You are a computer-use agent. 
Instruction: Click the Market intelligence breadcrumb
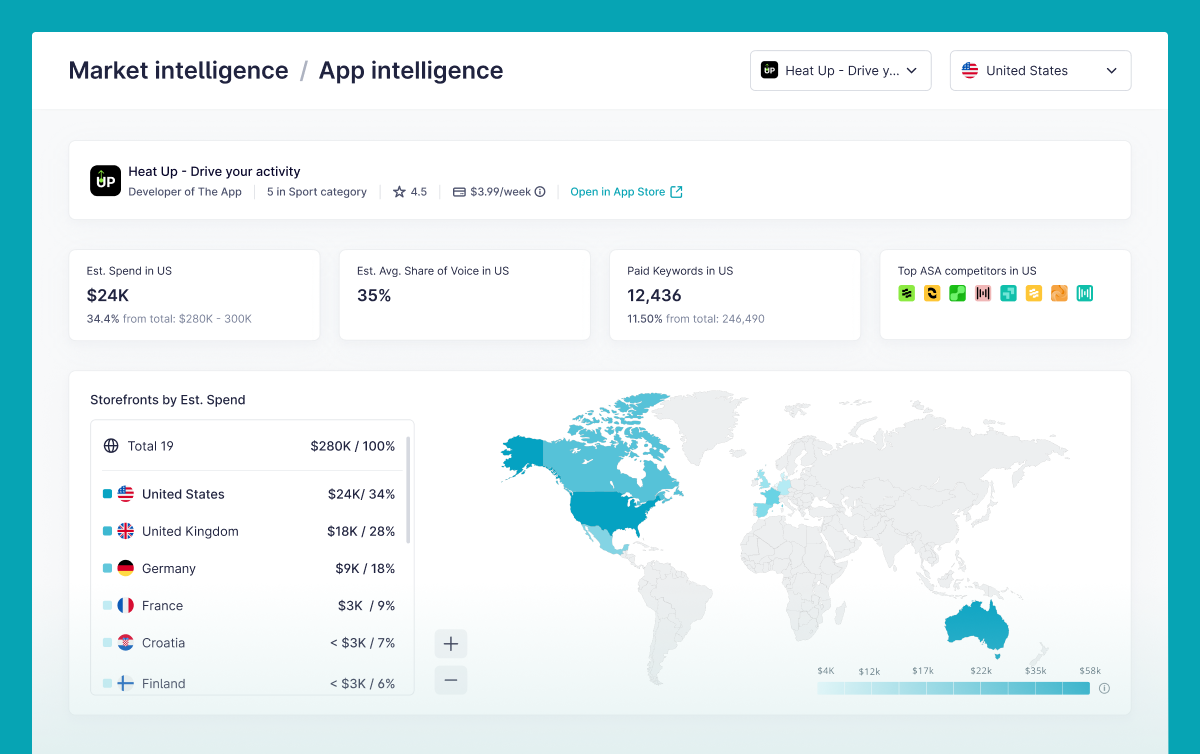pyautogui.click(x=178, y=71)
